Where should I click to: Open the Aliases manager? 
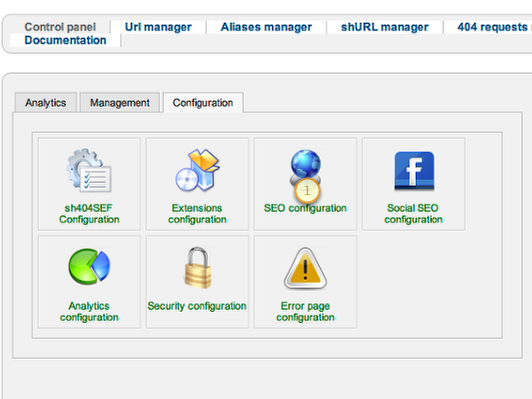(266, 27)
